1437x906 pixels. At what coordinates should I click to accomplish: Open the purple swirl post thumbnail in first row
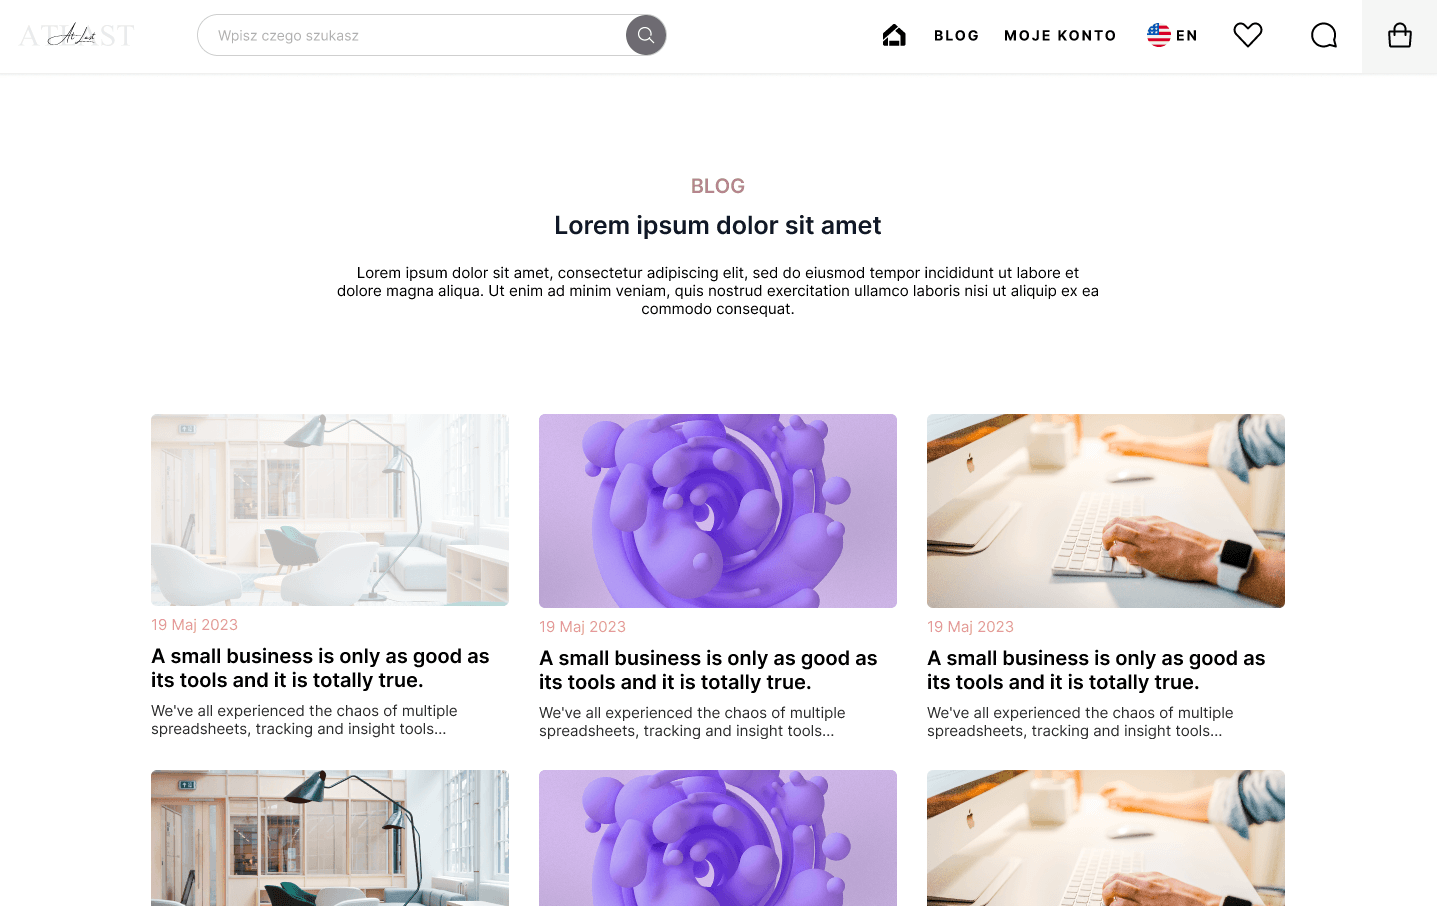click(718, 511)
